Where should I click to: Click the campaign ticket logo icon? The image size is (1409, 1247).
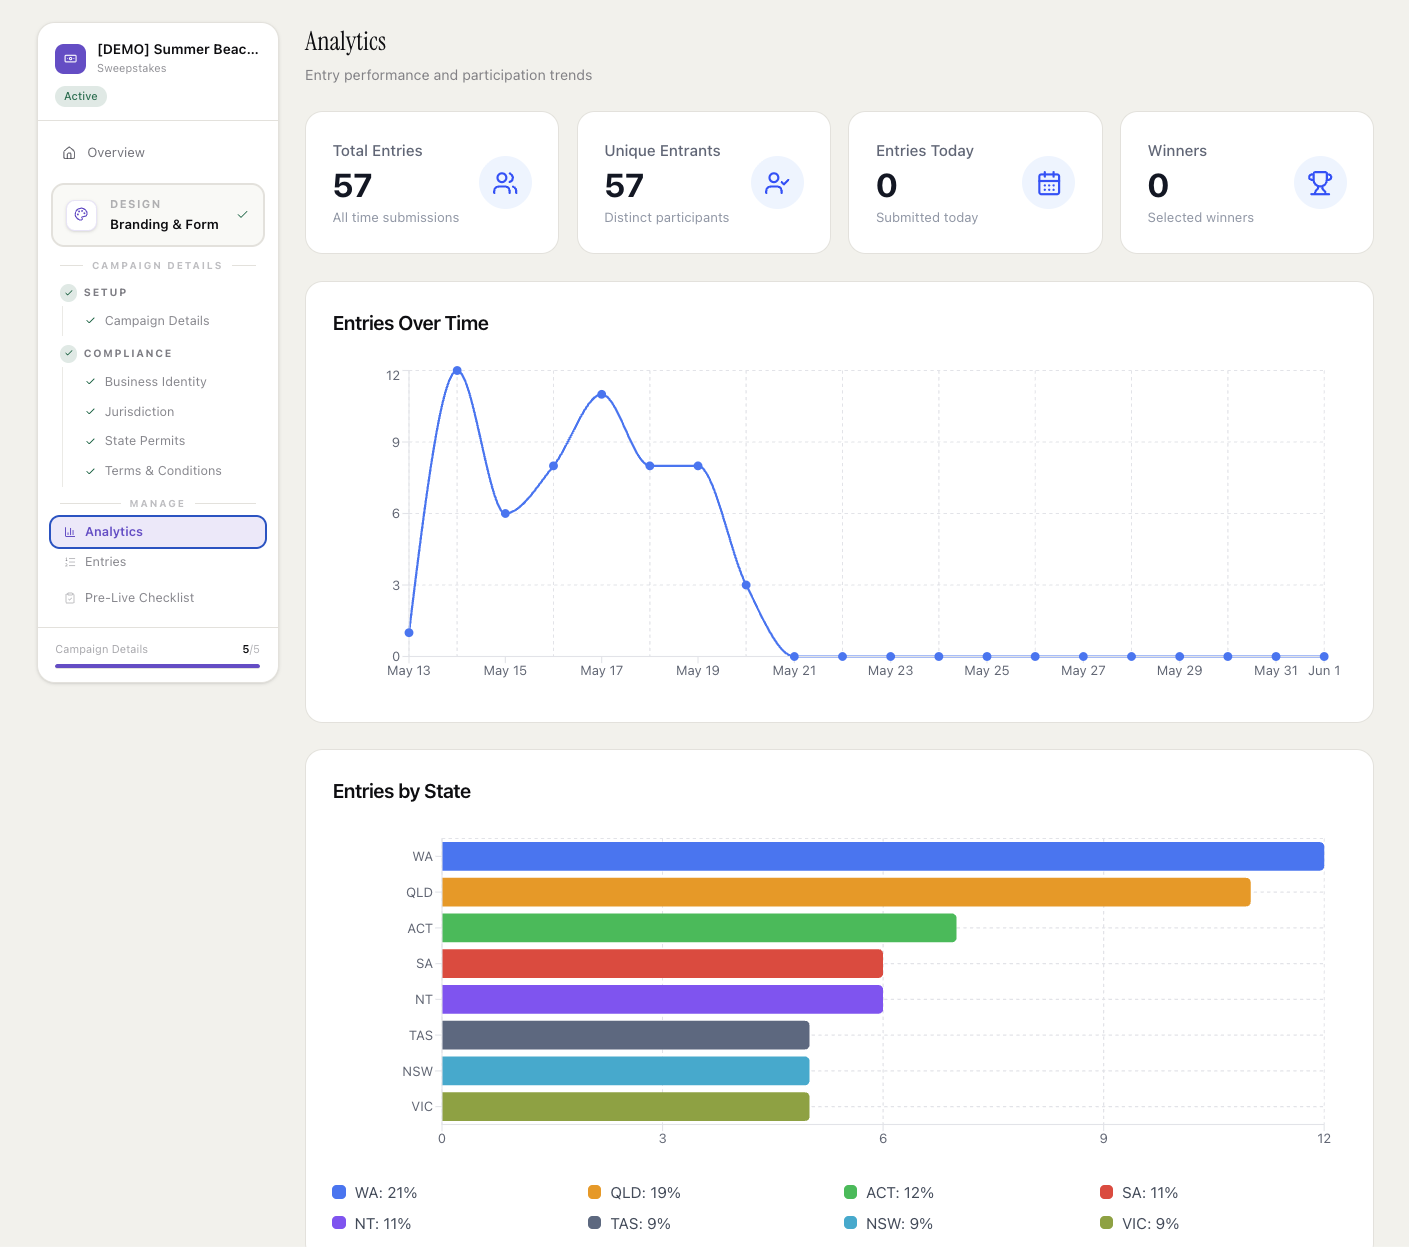pos(70,59)
